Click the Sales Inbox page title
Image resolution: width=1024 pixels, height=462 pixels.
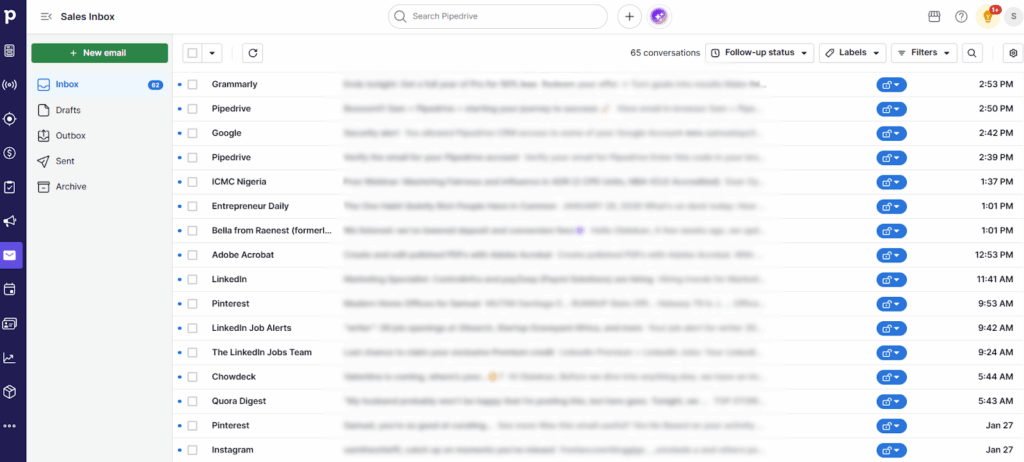pos(88,17)
